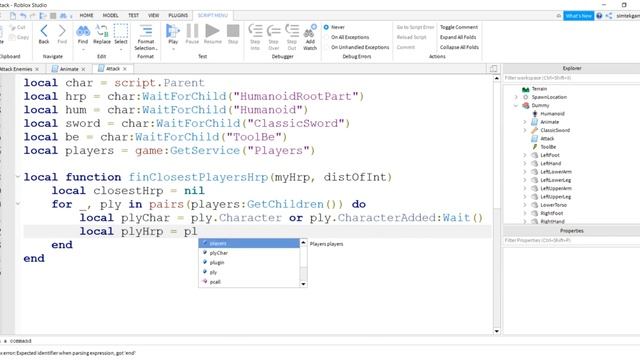Viewport: 640px width, 360px height.
Task: Click the Terrain icon in Explorer
Action: [x=526, y=89]
